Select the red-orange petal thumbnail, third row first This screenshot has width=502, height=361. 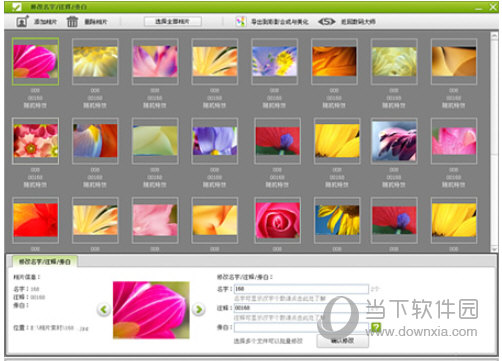(x=35, y=220)
